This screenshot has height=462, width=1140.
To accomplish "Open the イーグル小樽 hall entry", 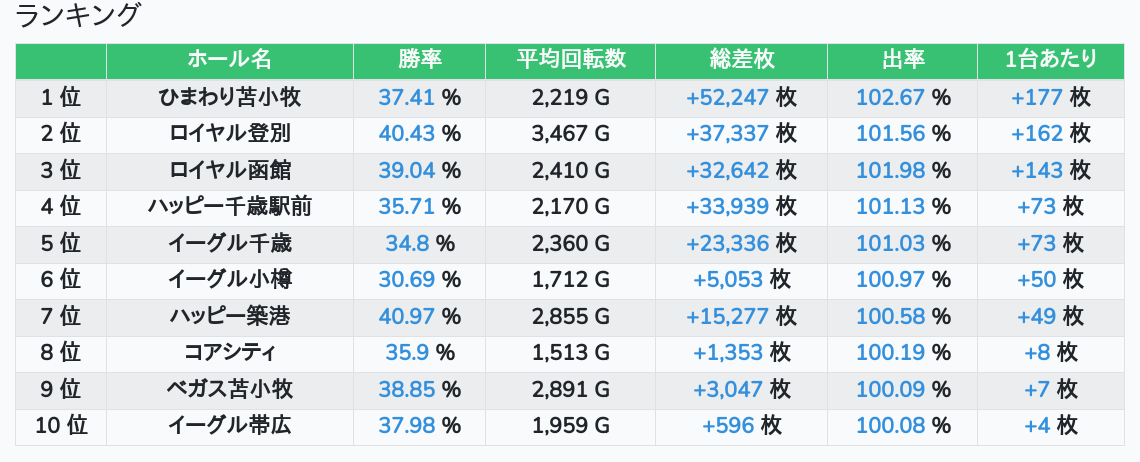I will click(x=229, y=280).
